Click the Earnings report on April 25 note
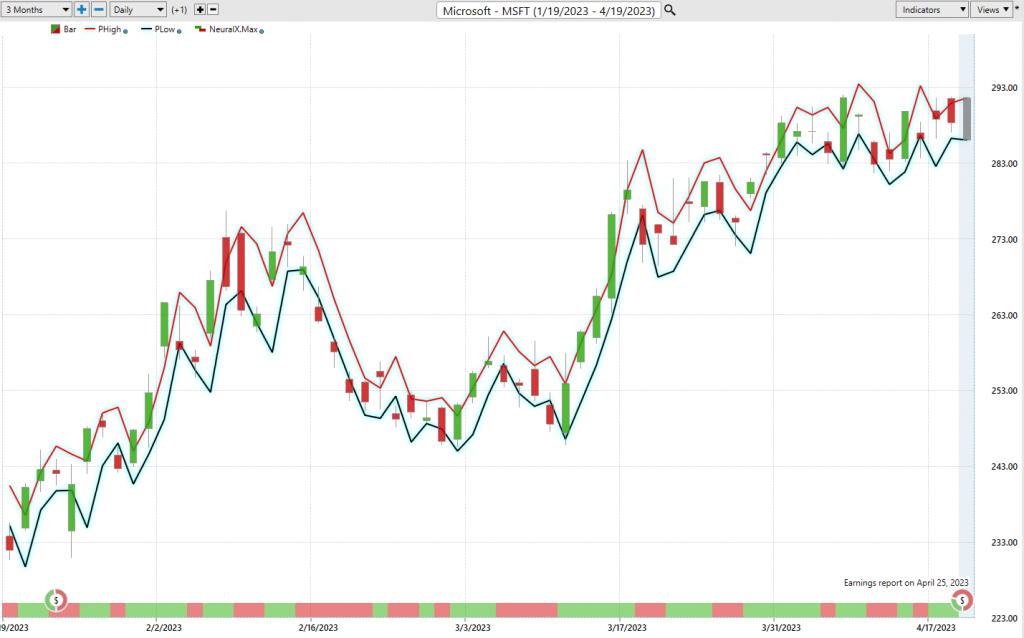This screenshot has width=1024, height=638. click(906, 582)
